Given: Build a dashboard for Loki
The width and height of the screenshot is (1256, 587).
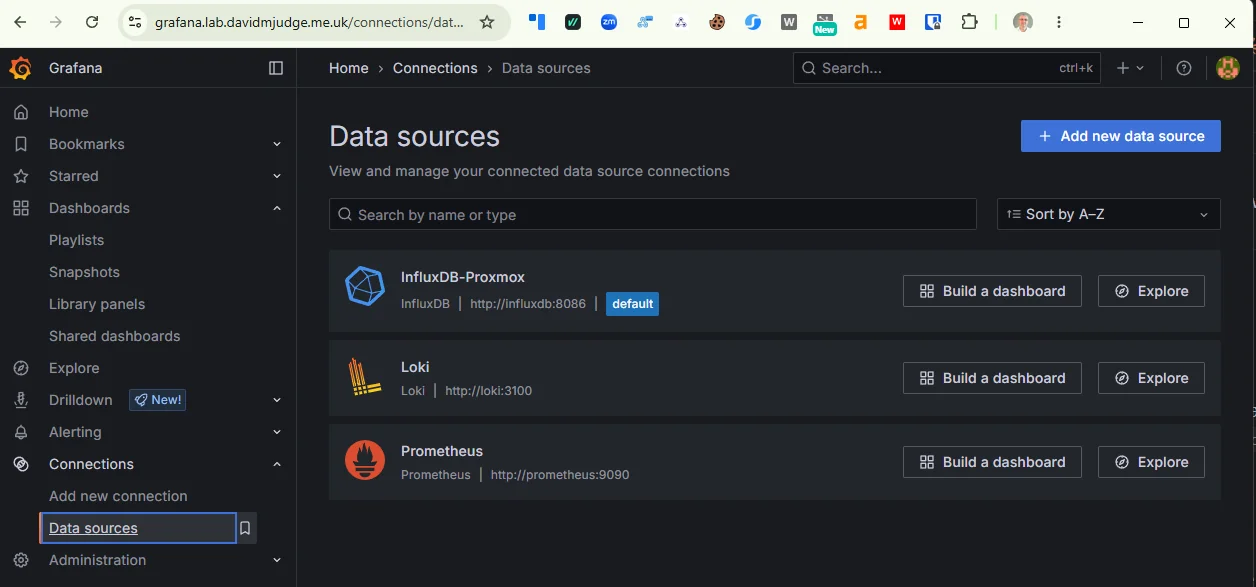Looking at the screenshot, I should point(992,378).
